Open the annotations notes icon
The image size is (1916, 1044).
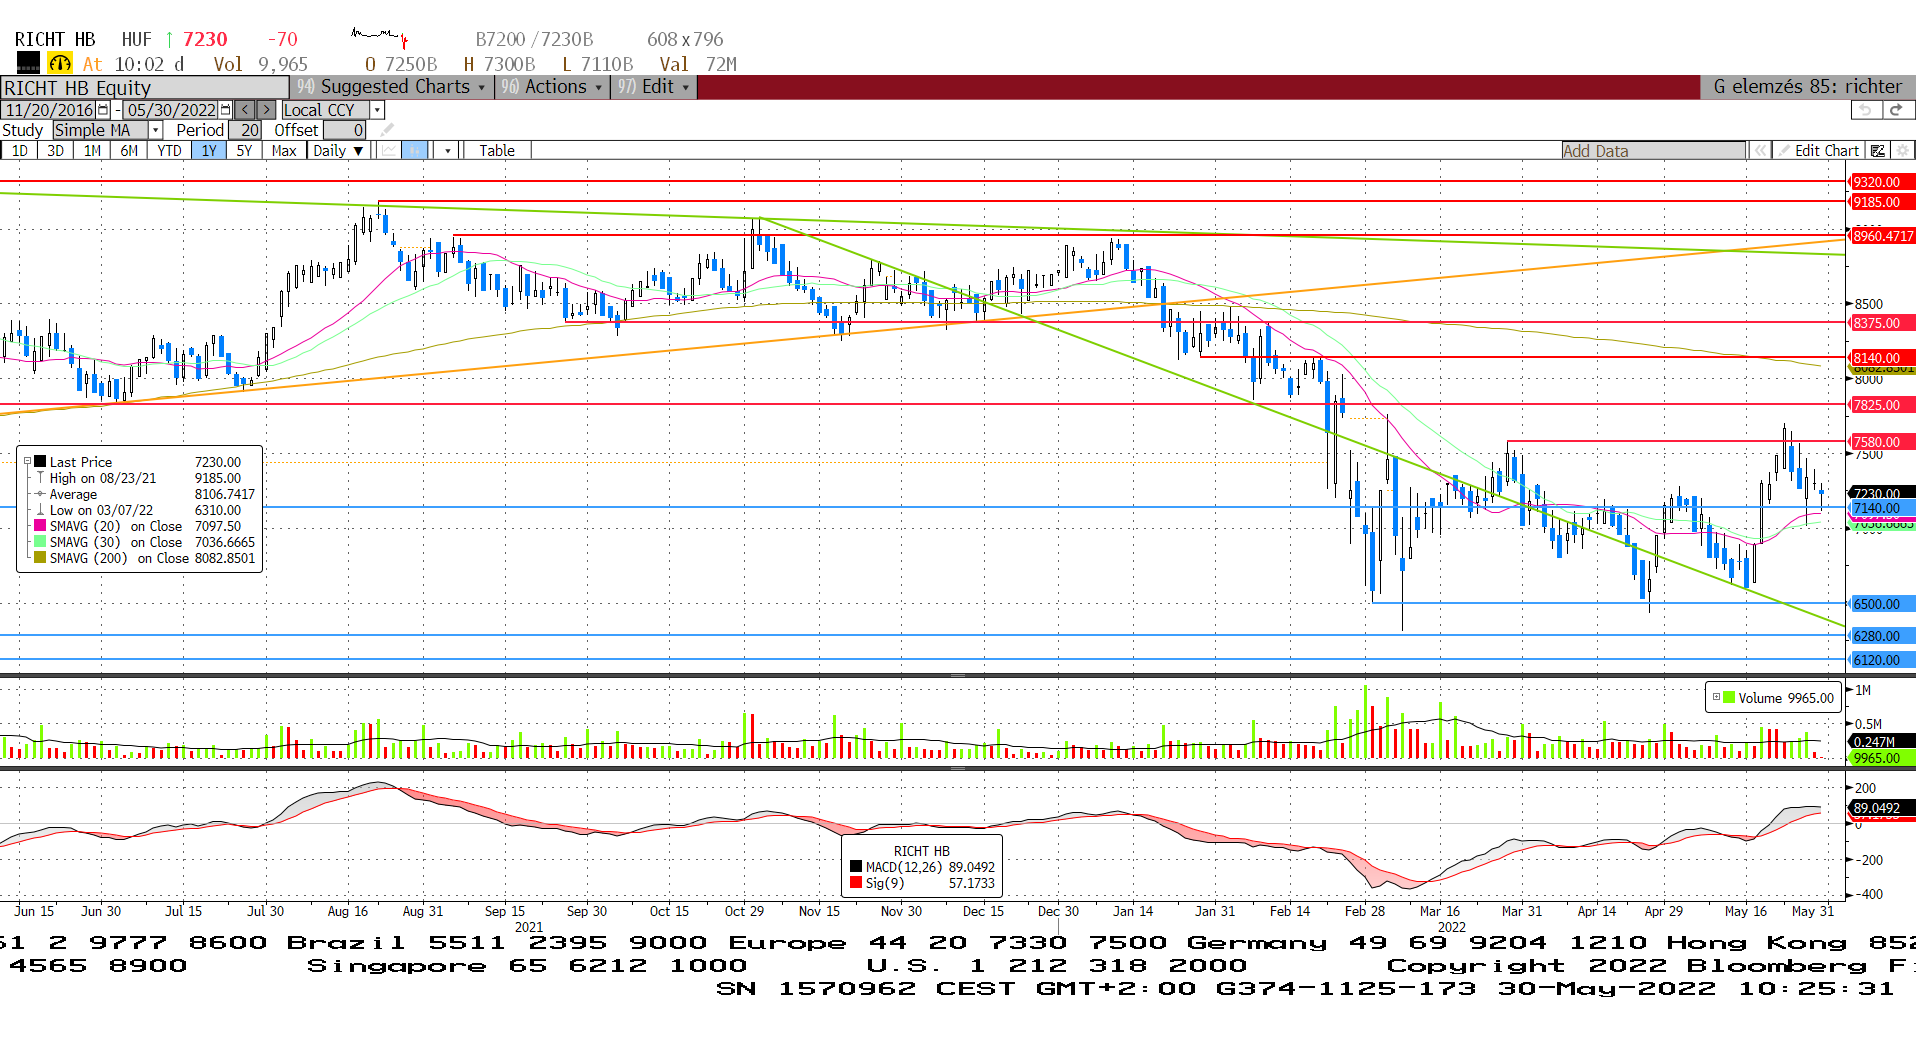tap(1878, 151)
